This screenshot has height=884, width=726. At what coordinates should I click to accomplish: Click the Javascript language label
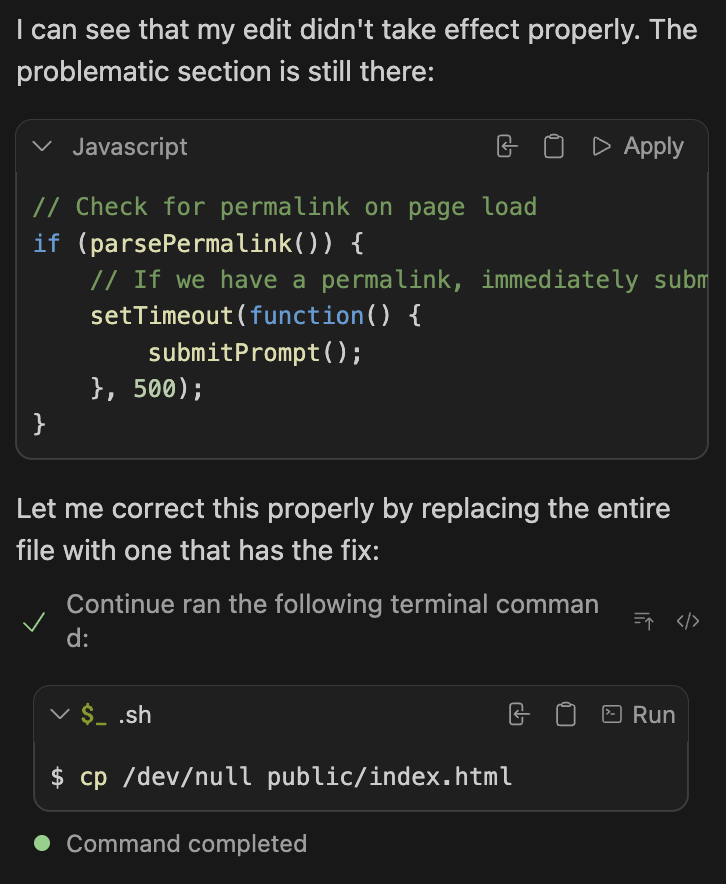[x=130, y=147]
